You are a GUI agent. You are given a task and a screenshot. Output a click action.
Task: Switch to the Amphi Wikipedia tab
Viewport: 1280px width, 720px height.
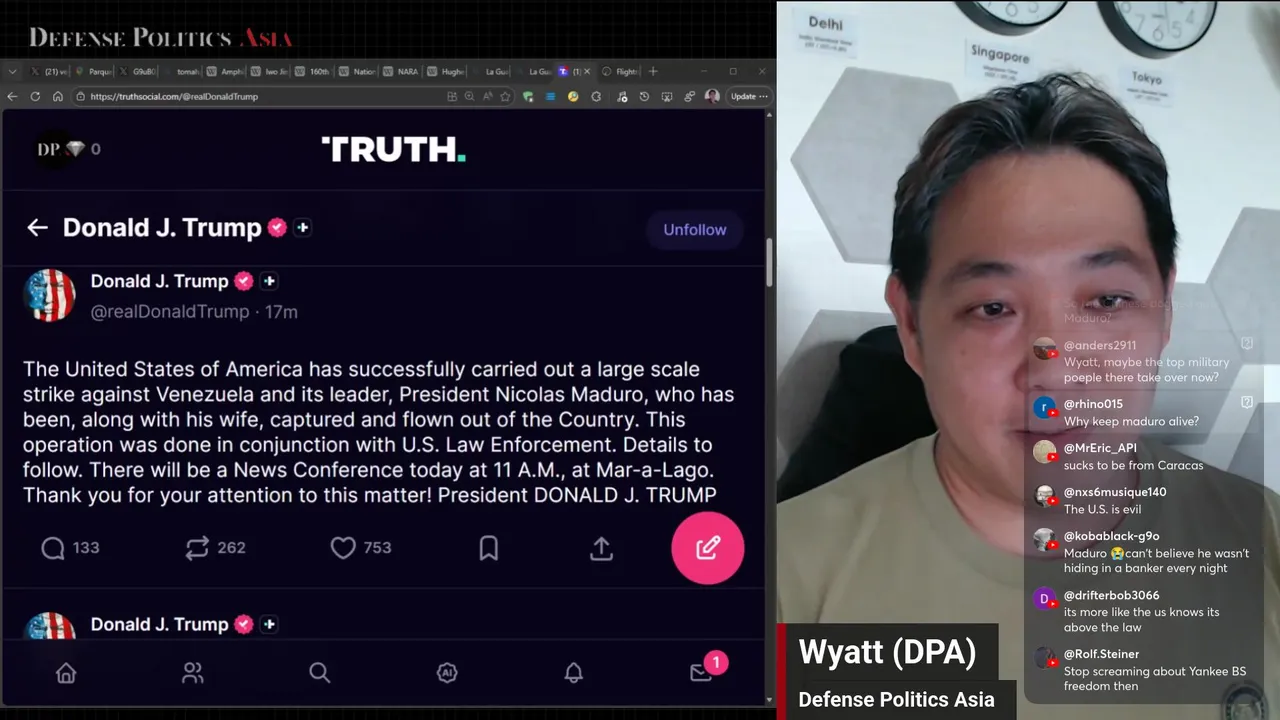pyautogui.click(x=225, y=71)
